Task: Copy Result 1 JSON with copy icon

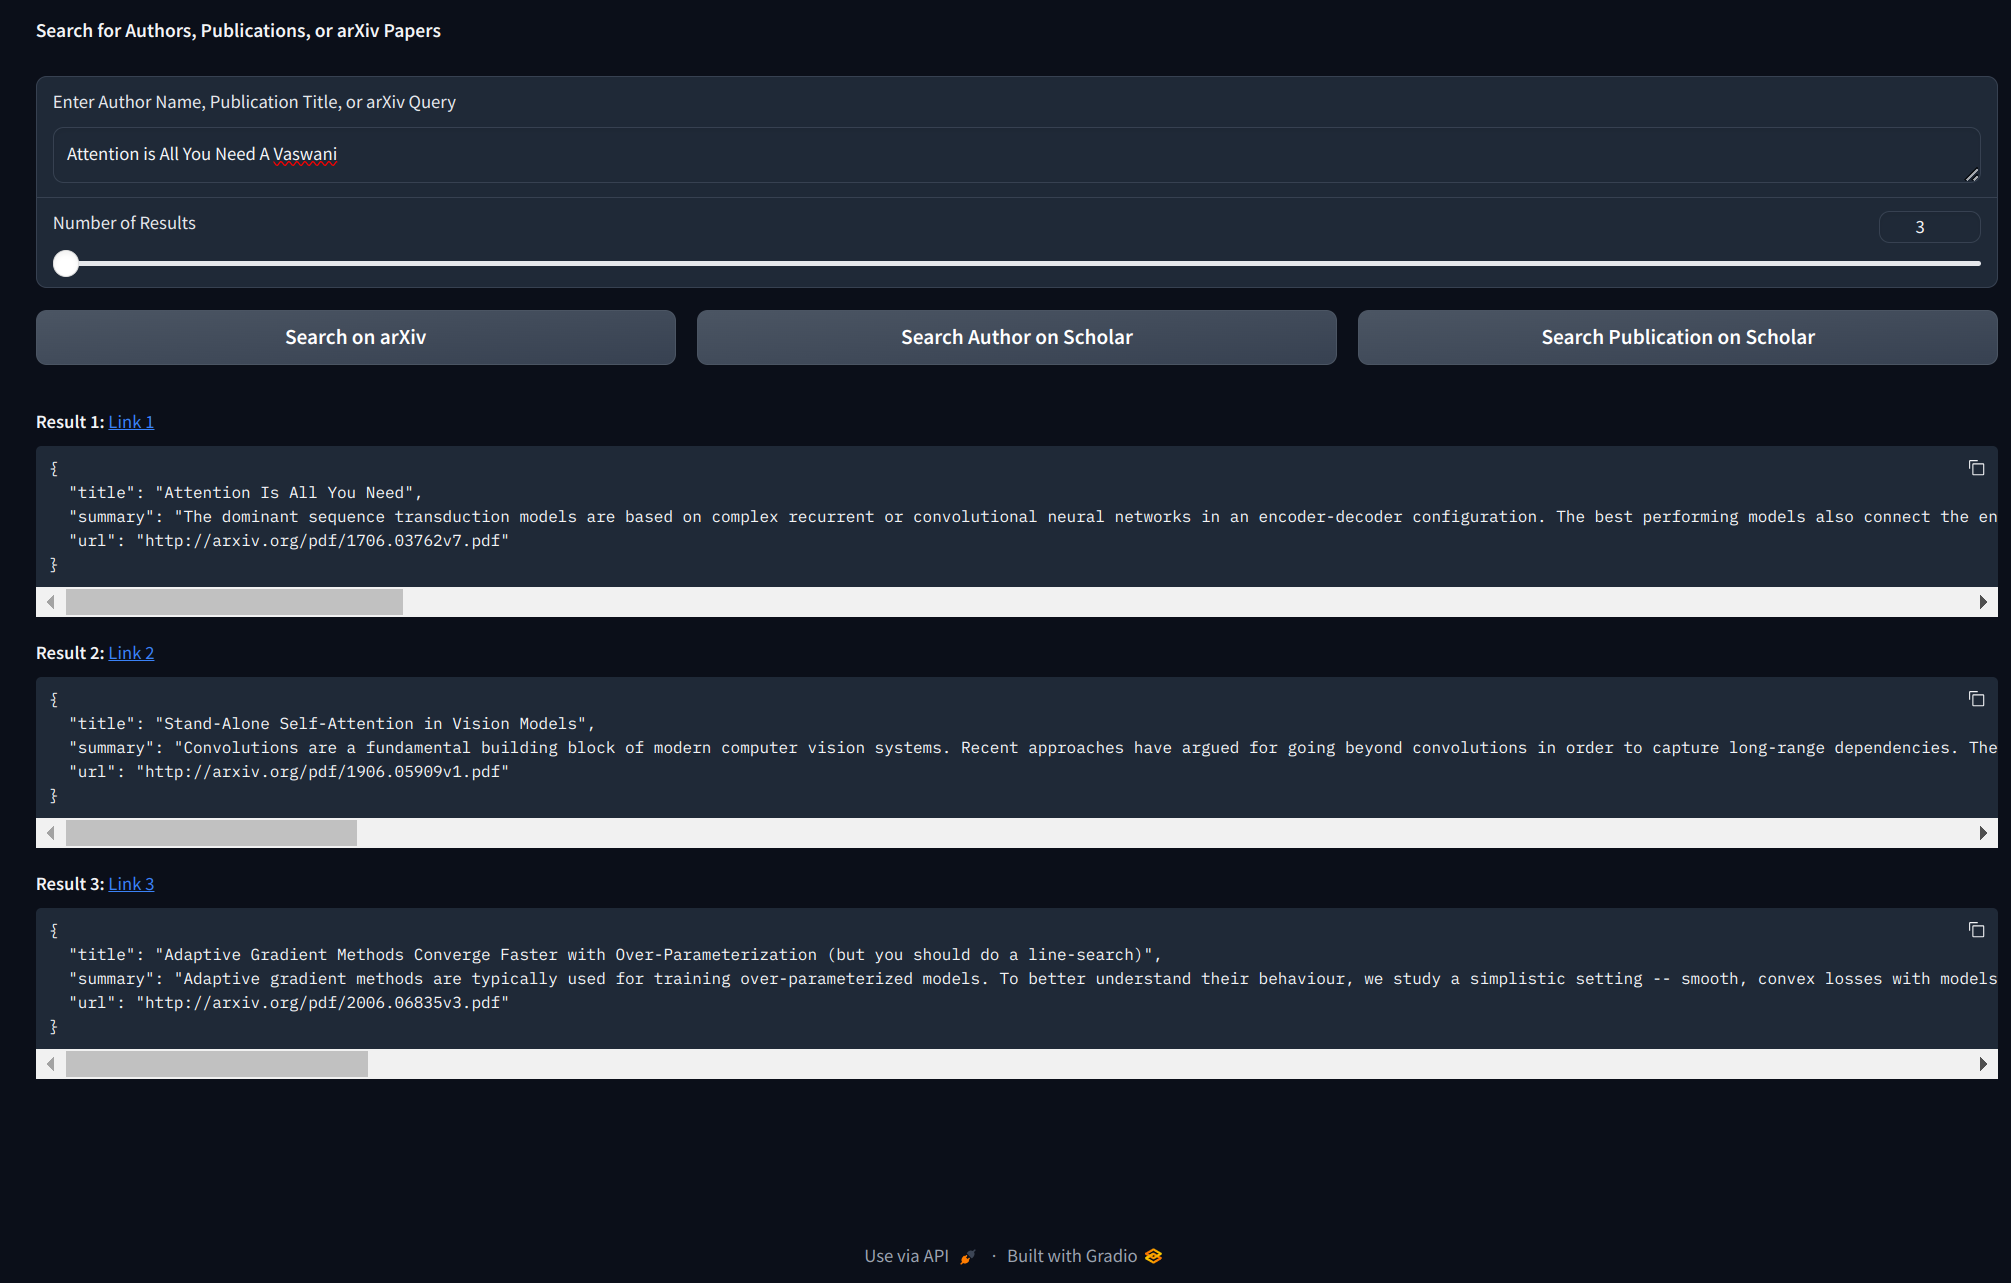Action: (x=1976, y=468)
